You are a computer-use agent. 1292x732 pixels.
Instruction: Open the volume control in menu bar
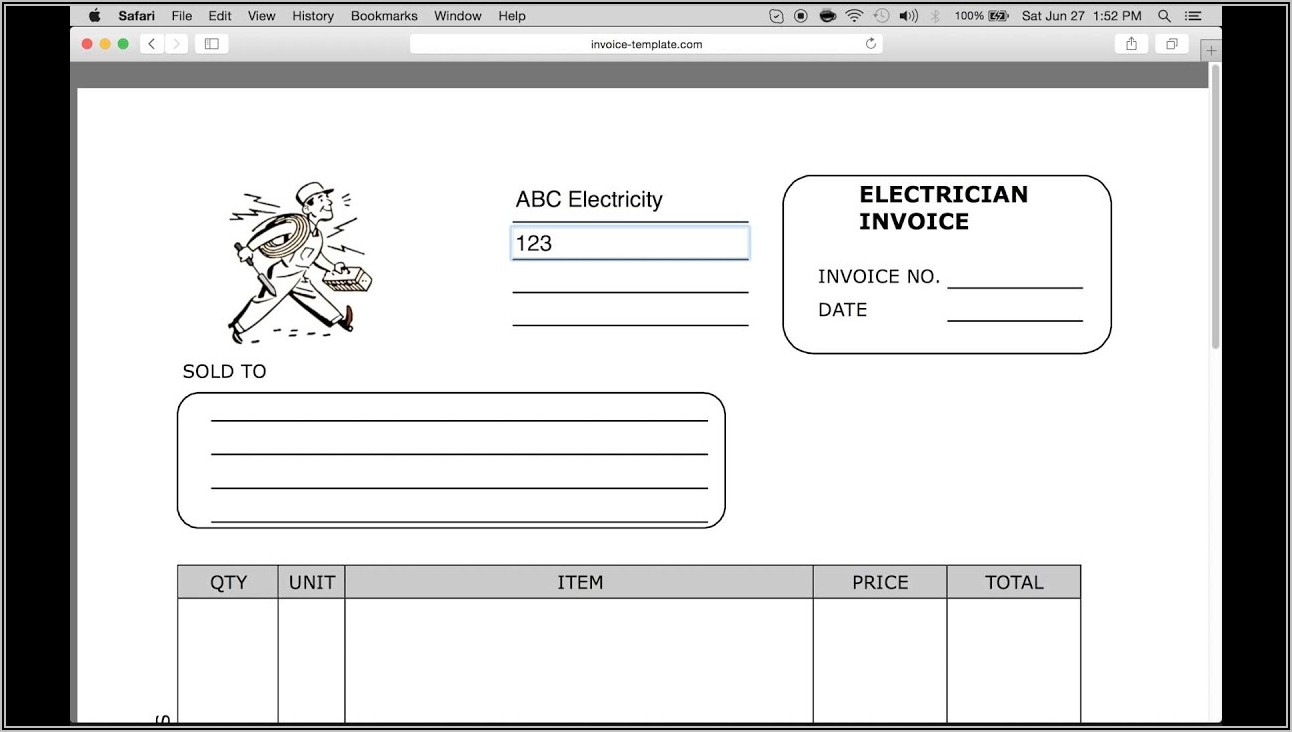click(x=908, y=16)
